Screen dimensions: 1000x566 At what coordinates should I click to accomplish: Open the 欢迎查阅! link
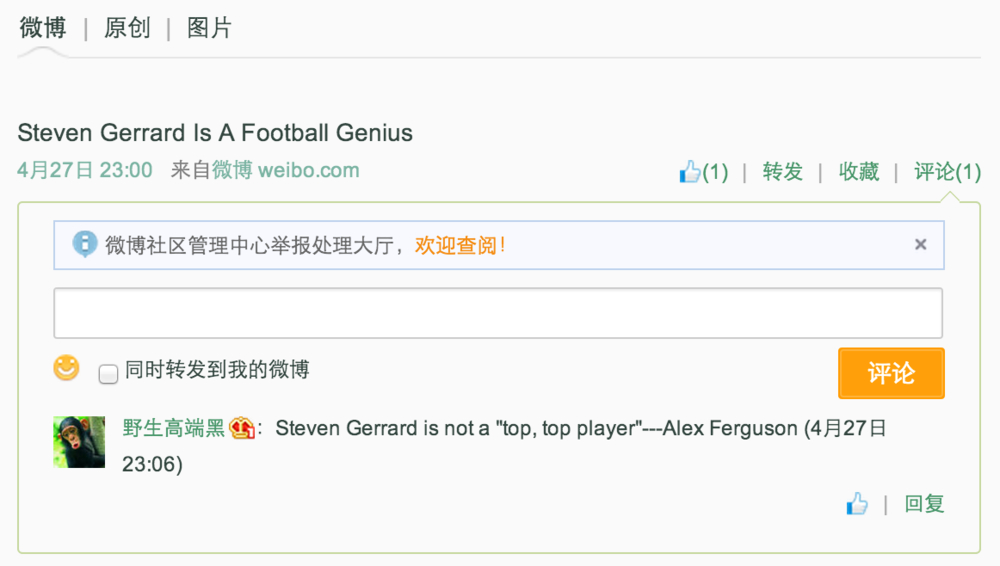460,245
